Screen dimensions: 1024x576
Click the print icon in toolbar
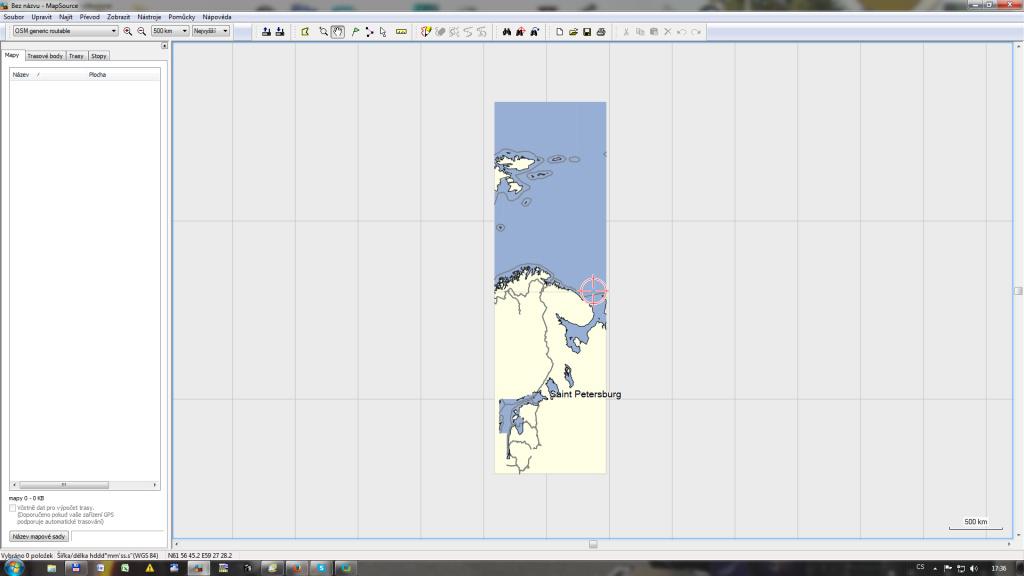pyautogui.click(x=600, y=31)
